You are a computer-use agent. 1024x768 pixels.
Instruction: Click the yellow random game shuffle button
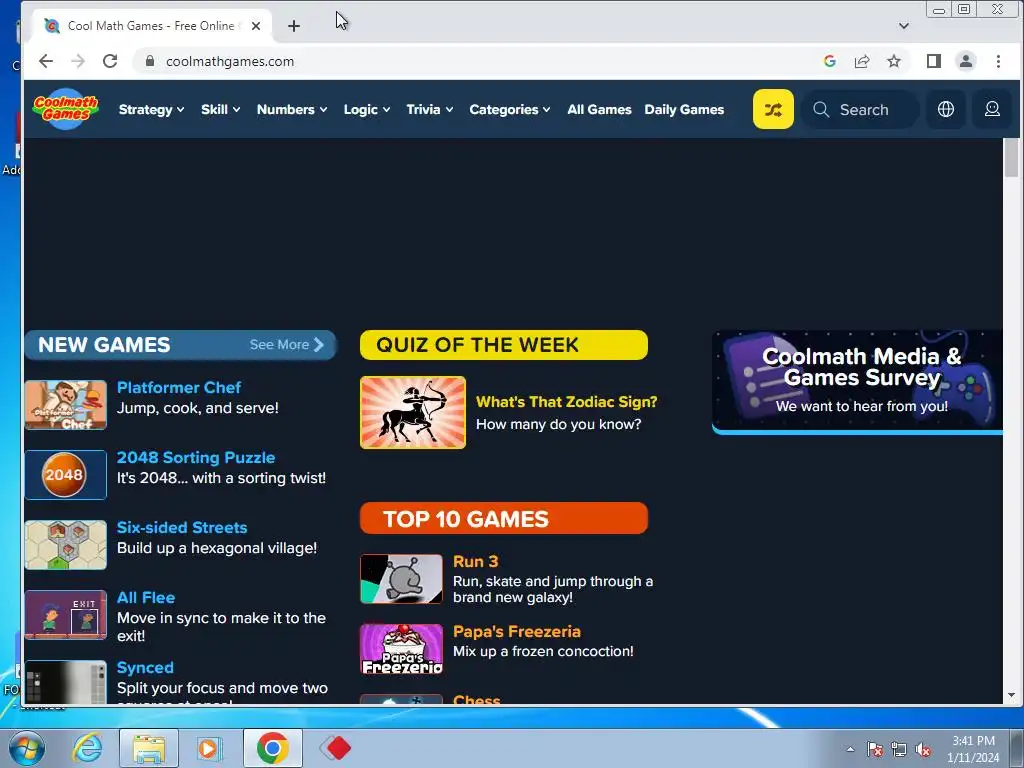(x=773, y=109)
